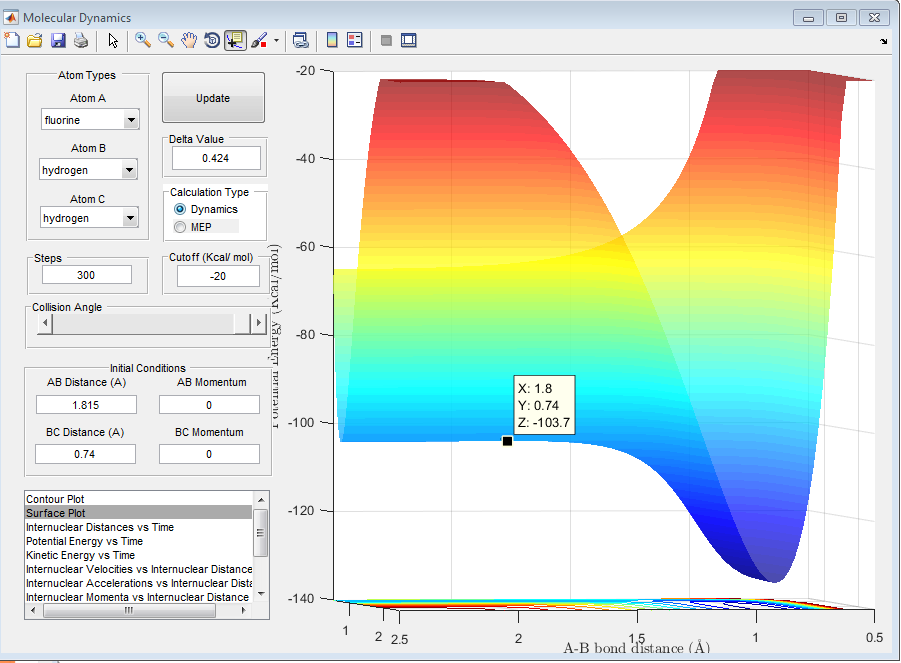The width and height of the screenshot is (901, 663).
Task: Pick Kinetic Energy vs Time list entry
Action: (80, 555)
